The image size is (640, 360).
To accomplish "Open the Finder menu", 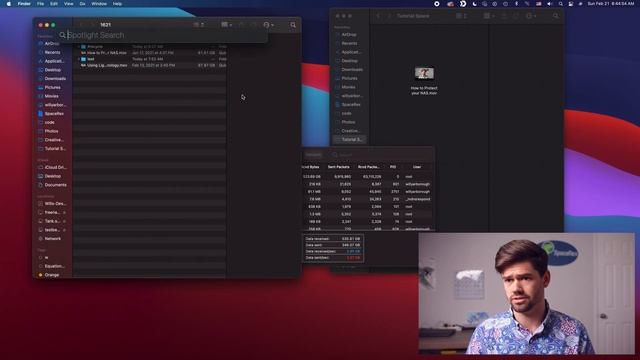I will coord(24,4).
